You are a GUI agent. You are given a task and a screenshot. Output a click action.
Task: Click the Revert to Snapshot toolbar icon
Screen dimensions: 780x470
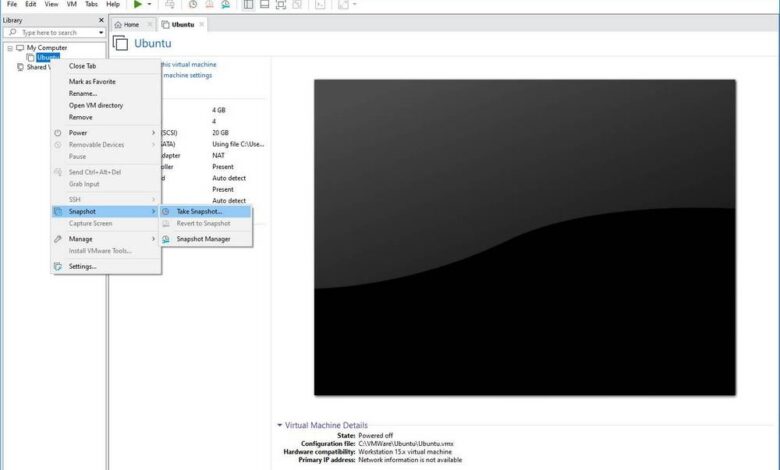pyautogui.click(x=209, y=4)
